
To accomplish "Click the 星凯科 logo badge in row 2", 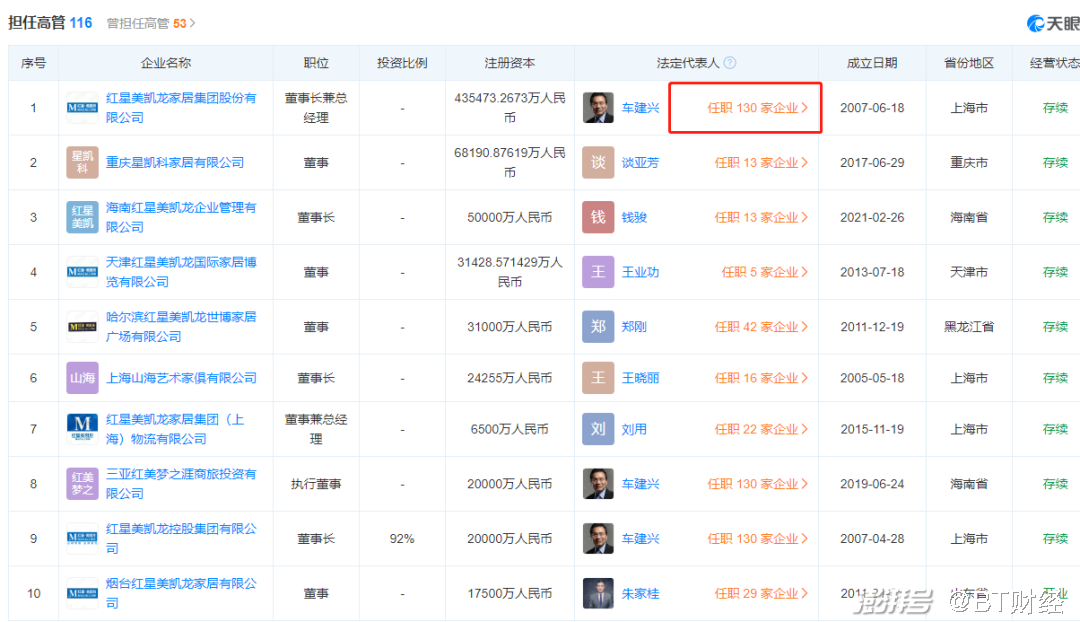I will coord(82,162).
